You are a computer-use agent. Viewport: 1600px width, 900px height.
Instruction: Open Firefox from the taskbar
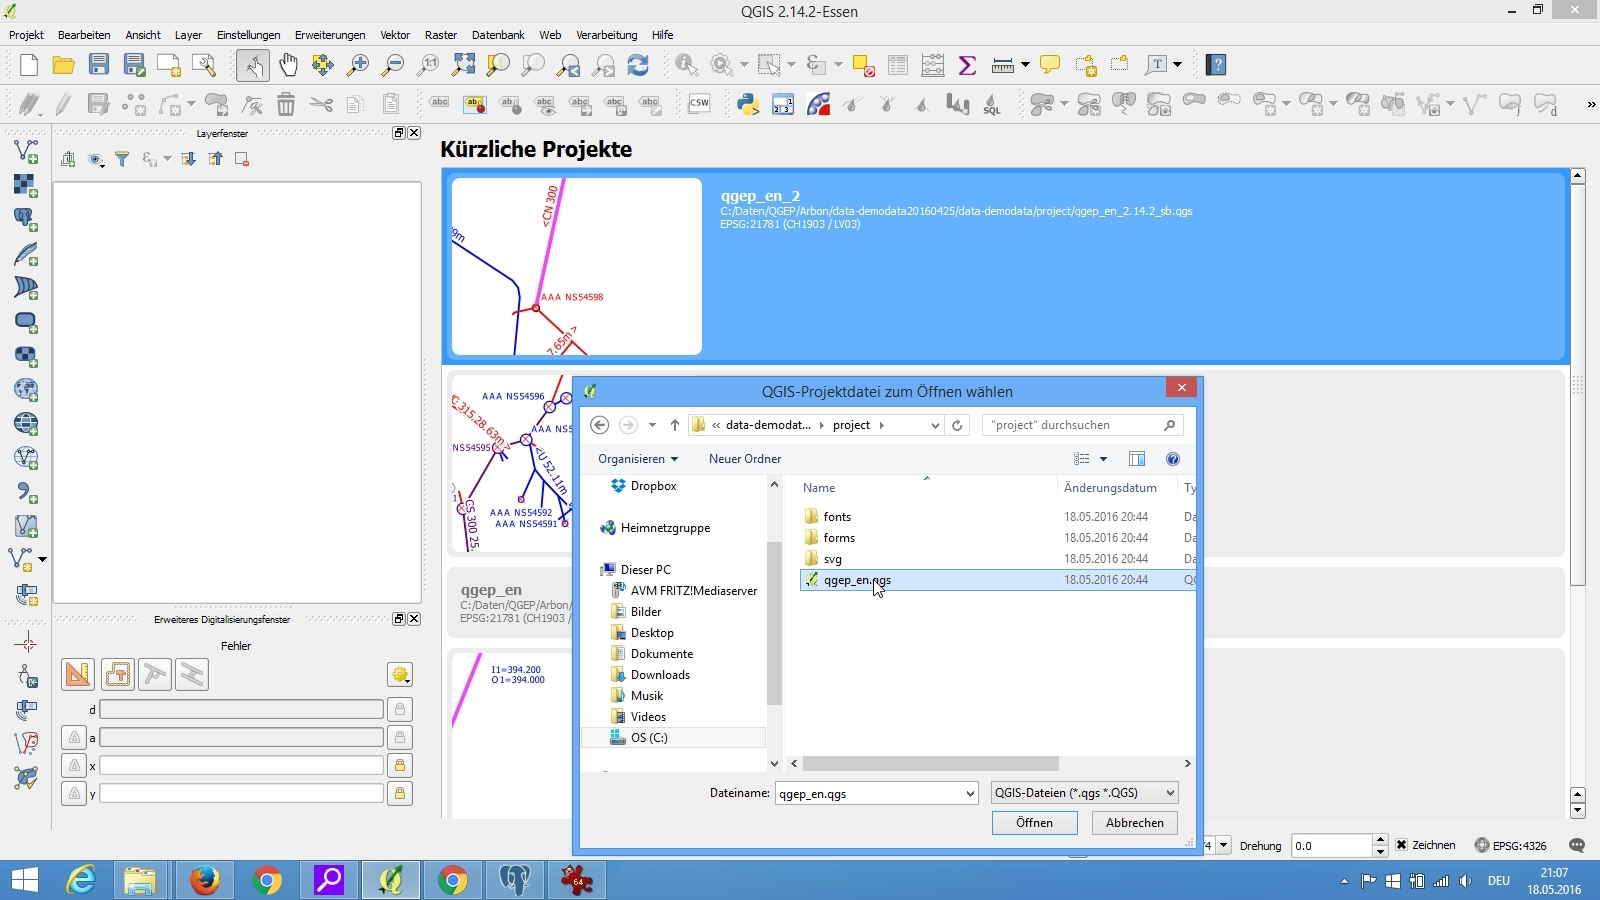tap(205, 880)
